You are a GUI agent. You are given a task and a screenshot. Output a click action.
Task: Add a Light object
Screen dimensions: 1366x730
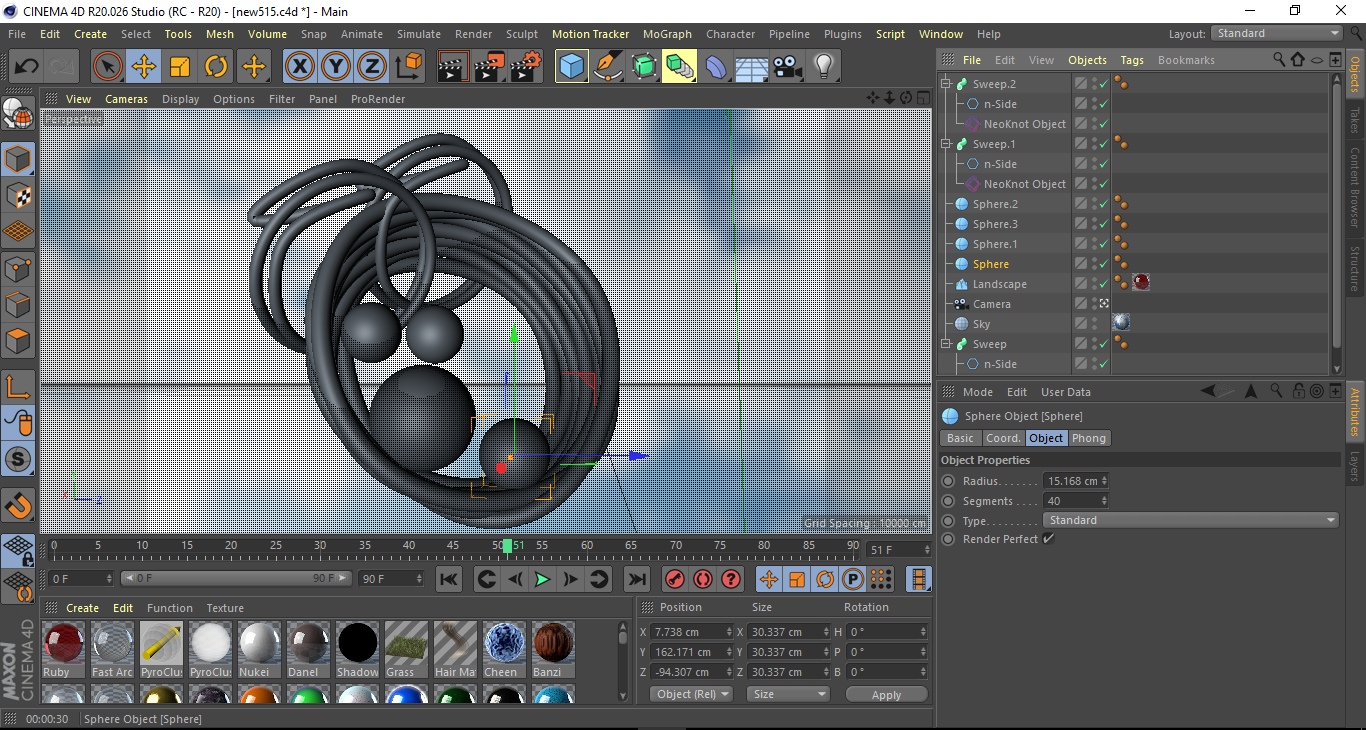tap(823, 67)
